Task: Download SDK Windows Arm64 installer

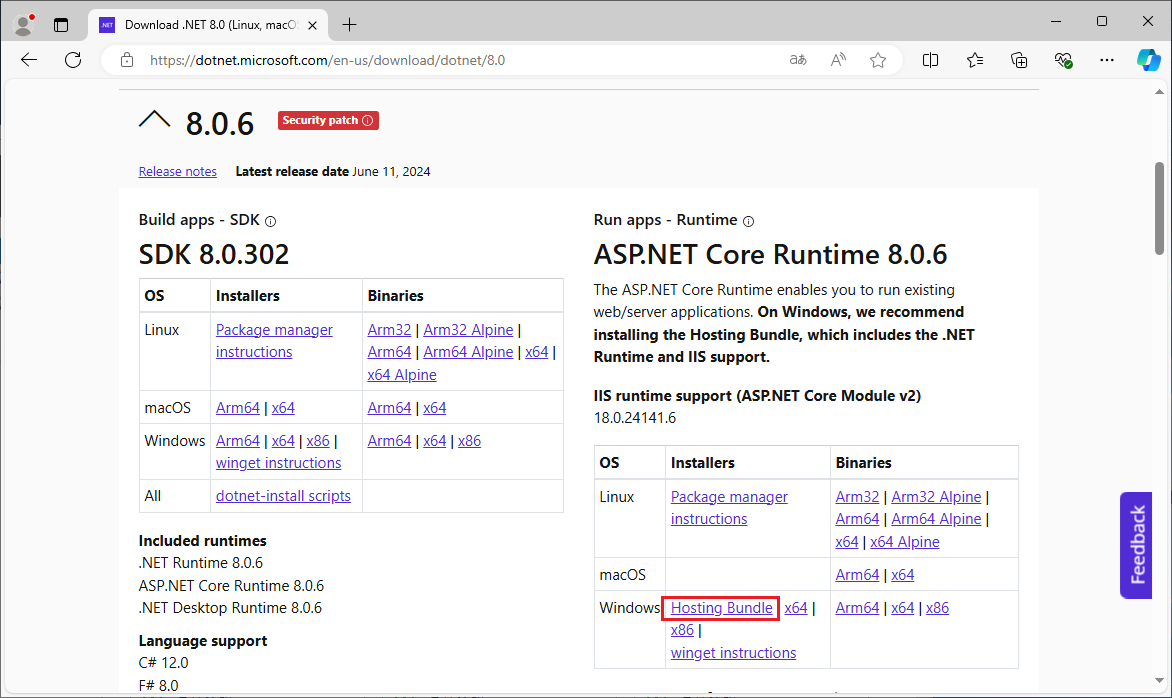Action: (x=238, y=441)
